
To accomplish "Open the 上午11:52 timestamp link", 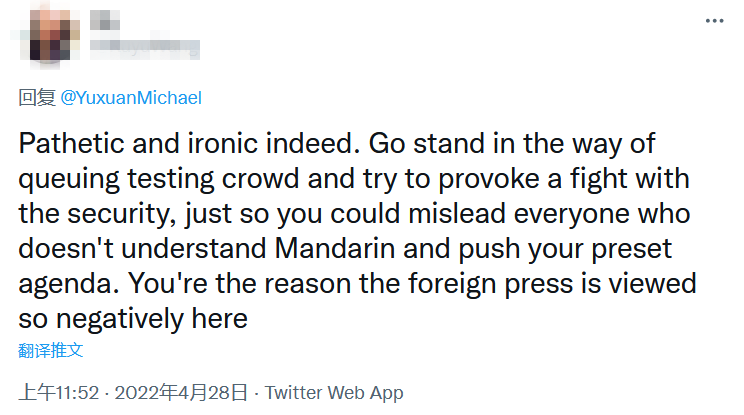I will [x=59, y=392].
